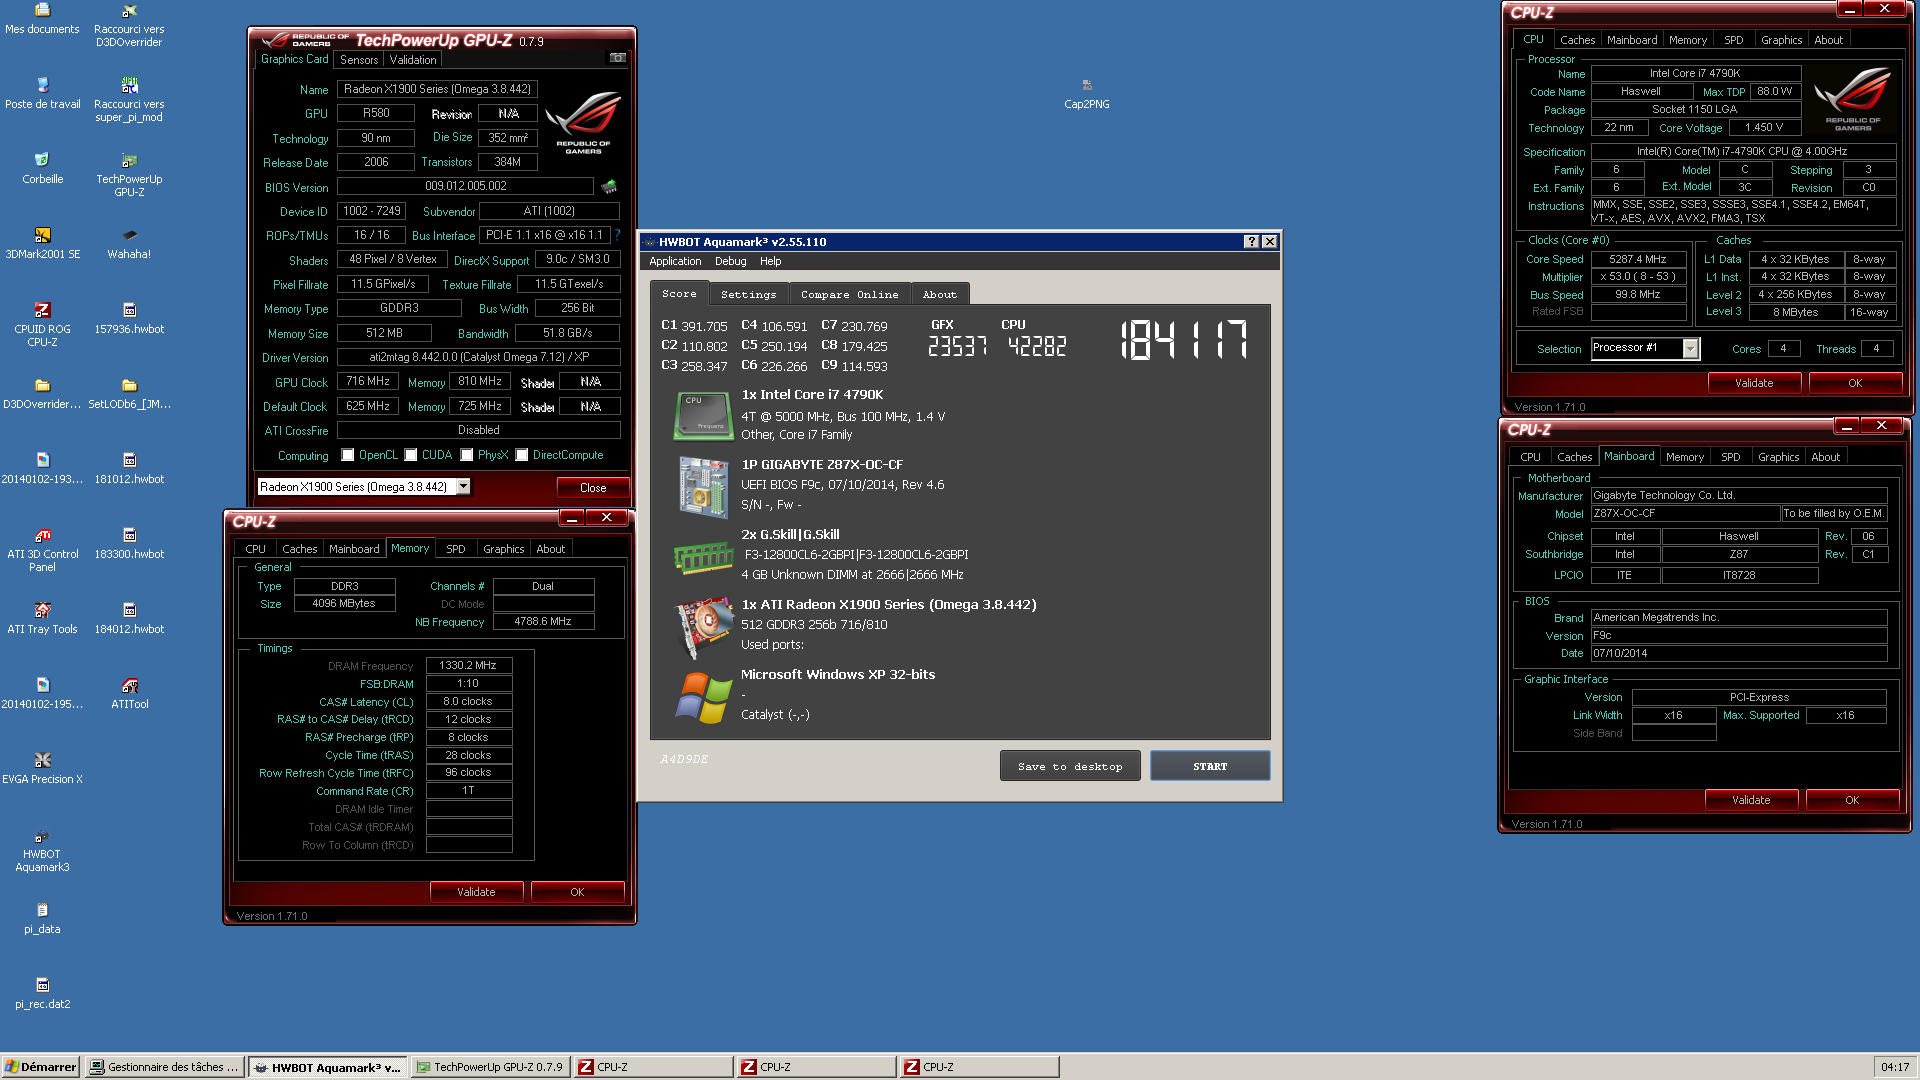Screen dimensions: 1920x1080
Task: Open Cap2PNG desktop icon
Action: click(x=1087, y=94)
